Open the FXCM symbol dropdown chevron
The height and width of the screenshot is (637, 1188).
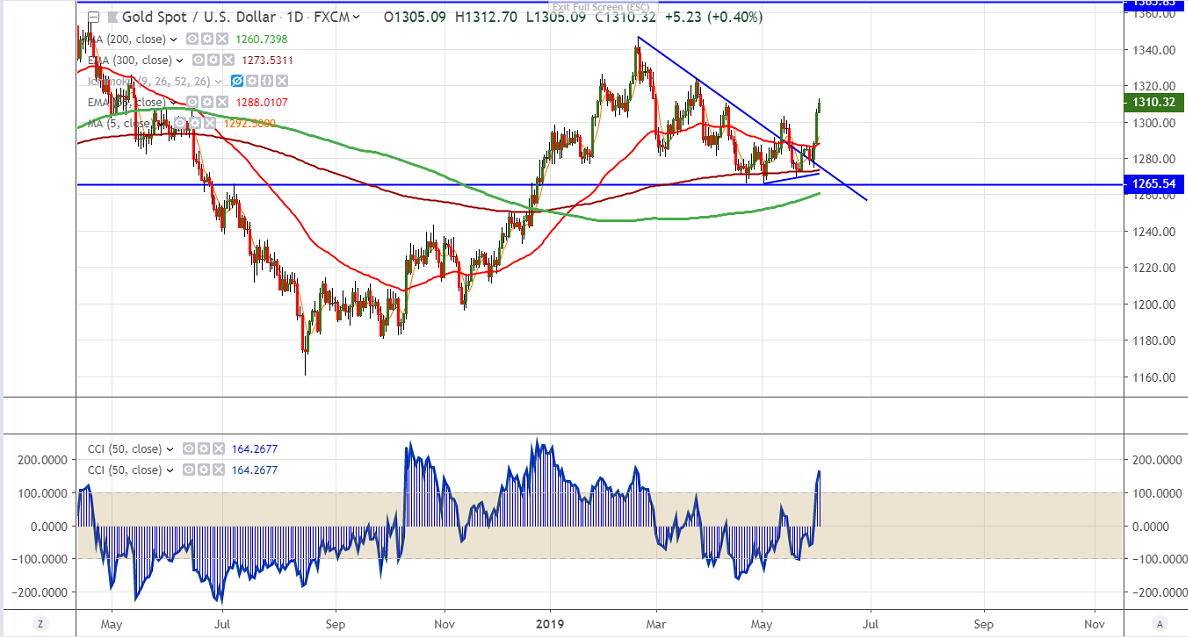pos(356,17)
